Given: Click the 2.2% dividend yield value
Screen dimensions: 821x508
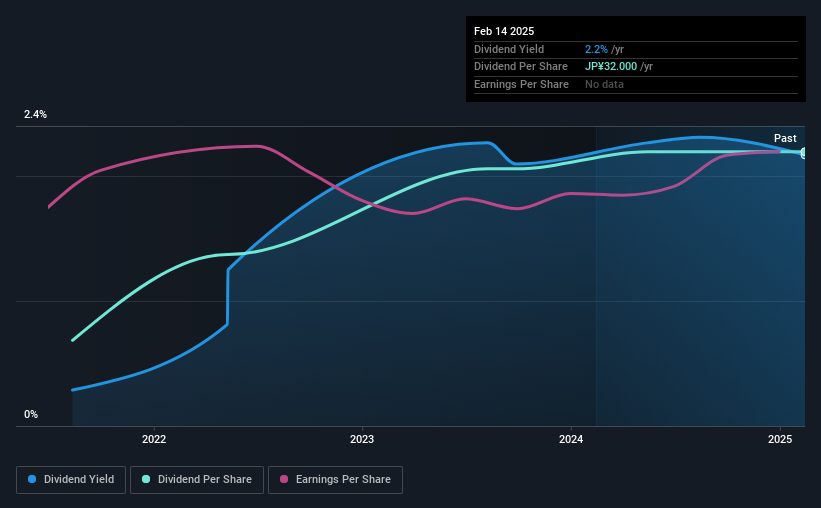Looking at the screenshot, I should 596,49.
